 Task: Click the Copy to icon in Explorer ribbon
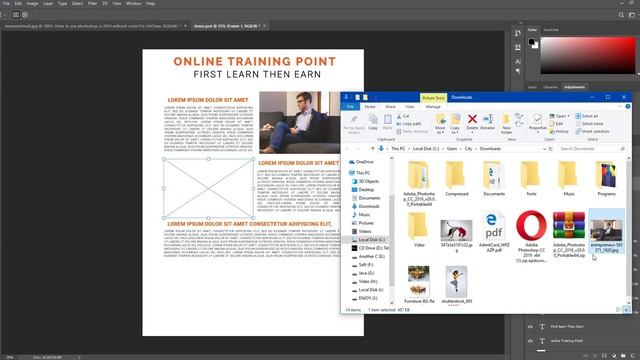(455, 119)
